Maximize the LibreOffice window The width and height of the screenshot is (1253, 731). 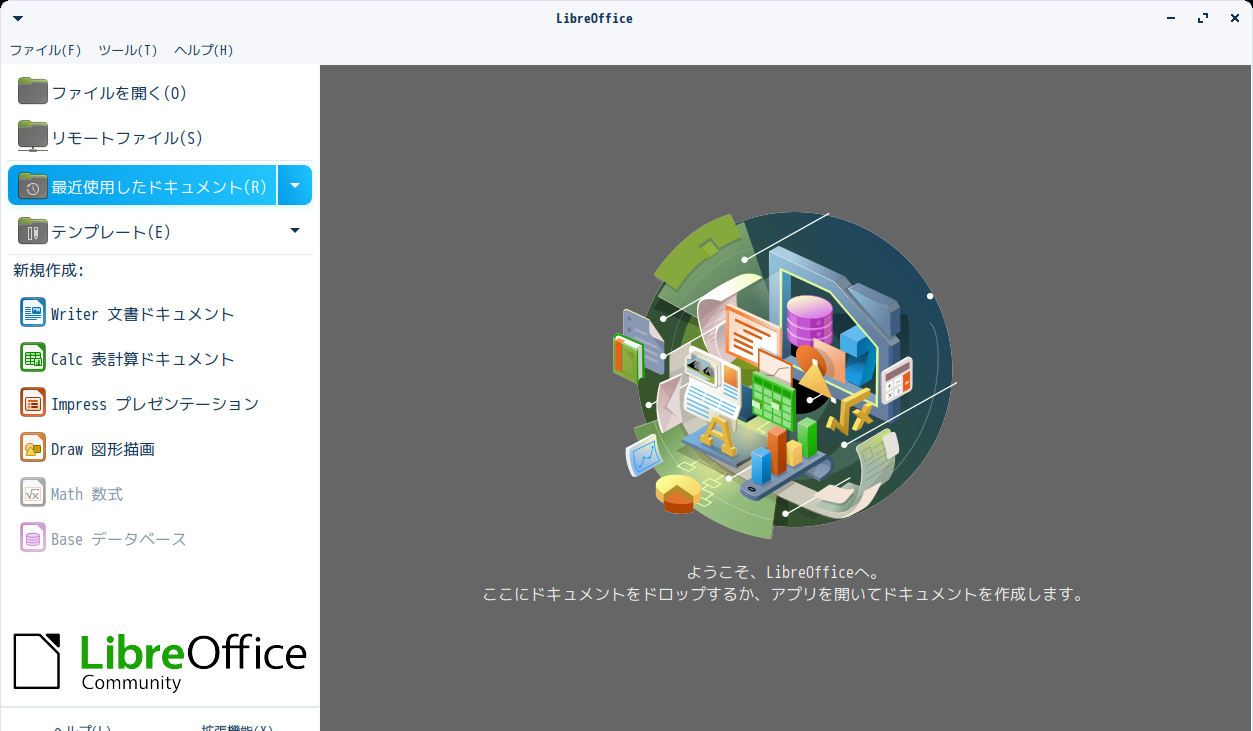(x=1203, y=18)
